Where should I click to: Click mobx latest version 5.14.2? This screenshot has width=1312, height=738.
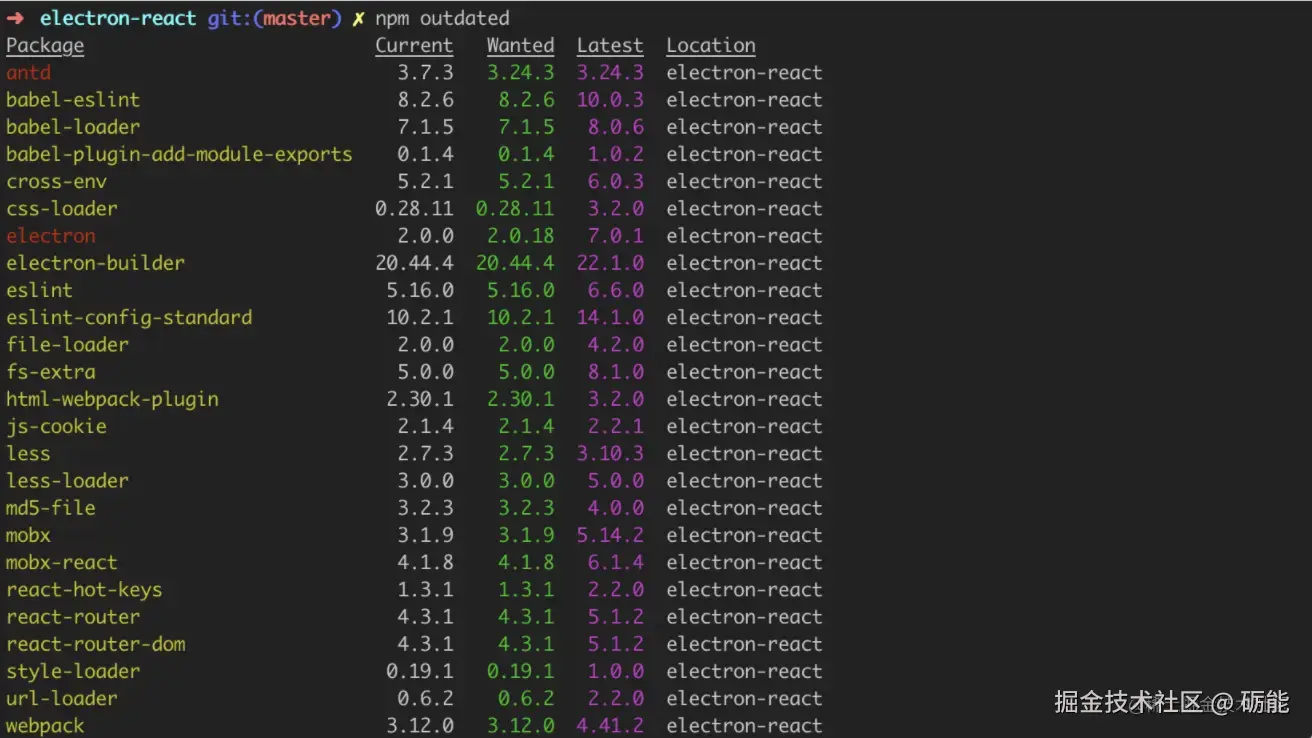tap(610, 535)
